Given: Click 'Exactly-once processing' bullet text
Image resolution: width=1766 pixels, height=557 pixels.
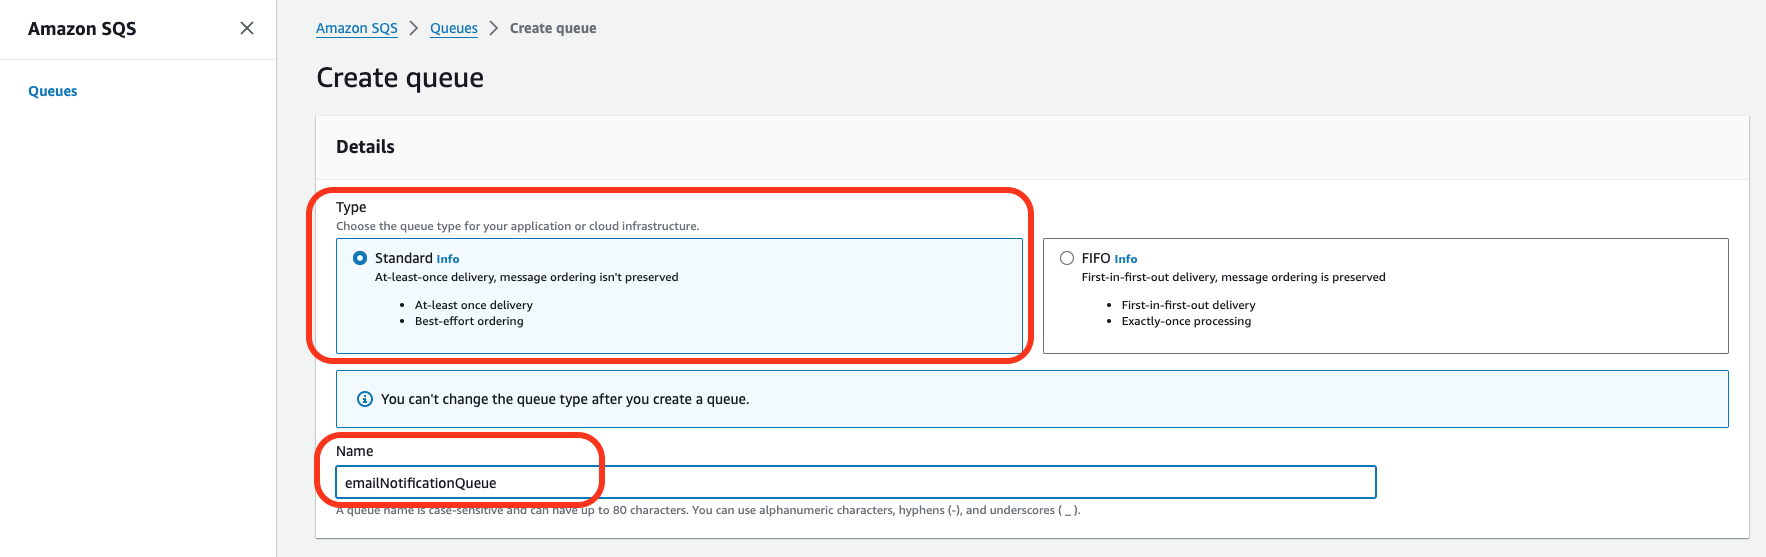Looking at the screenshot, I should tap(1186, 321).
